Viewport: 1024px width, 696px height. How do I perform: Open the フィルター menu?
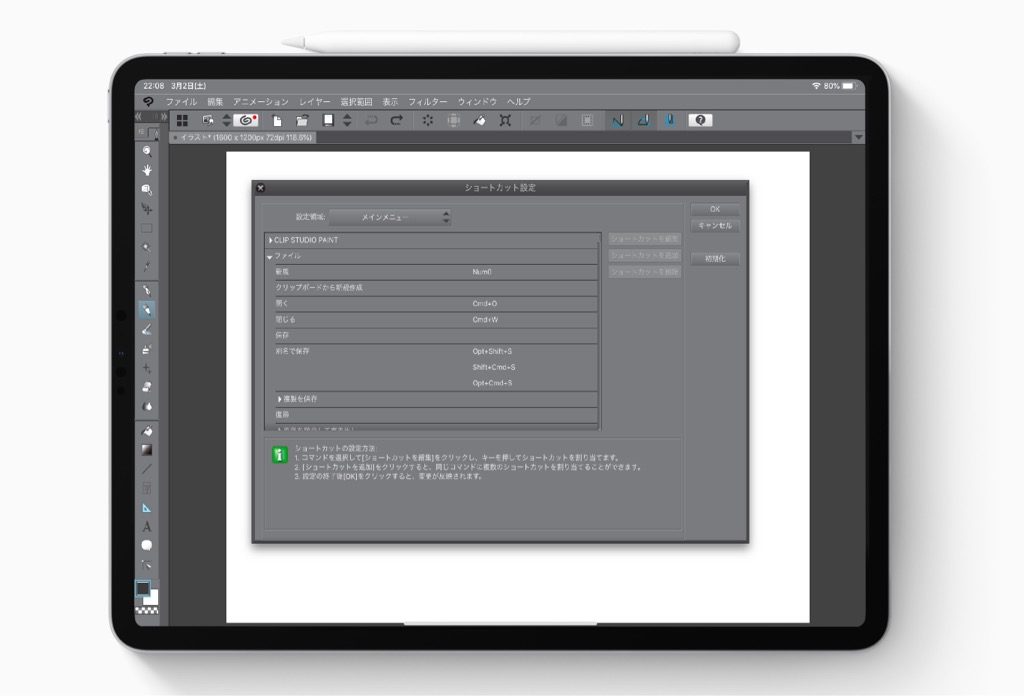[428, 102]
